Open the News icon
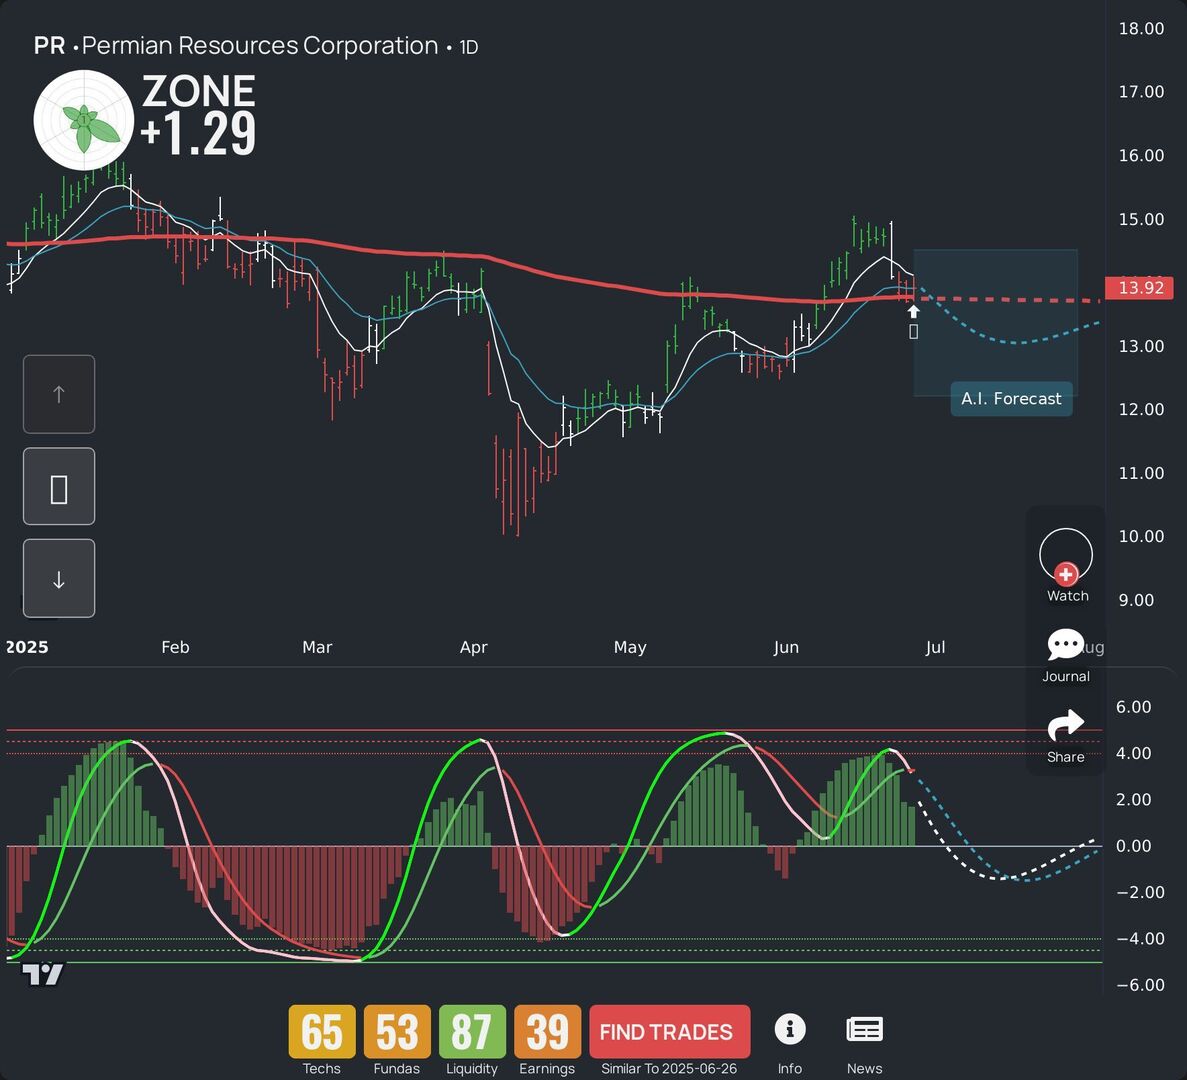This screenshot has width=1187, height=1080. [x=864, y=1029]
